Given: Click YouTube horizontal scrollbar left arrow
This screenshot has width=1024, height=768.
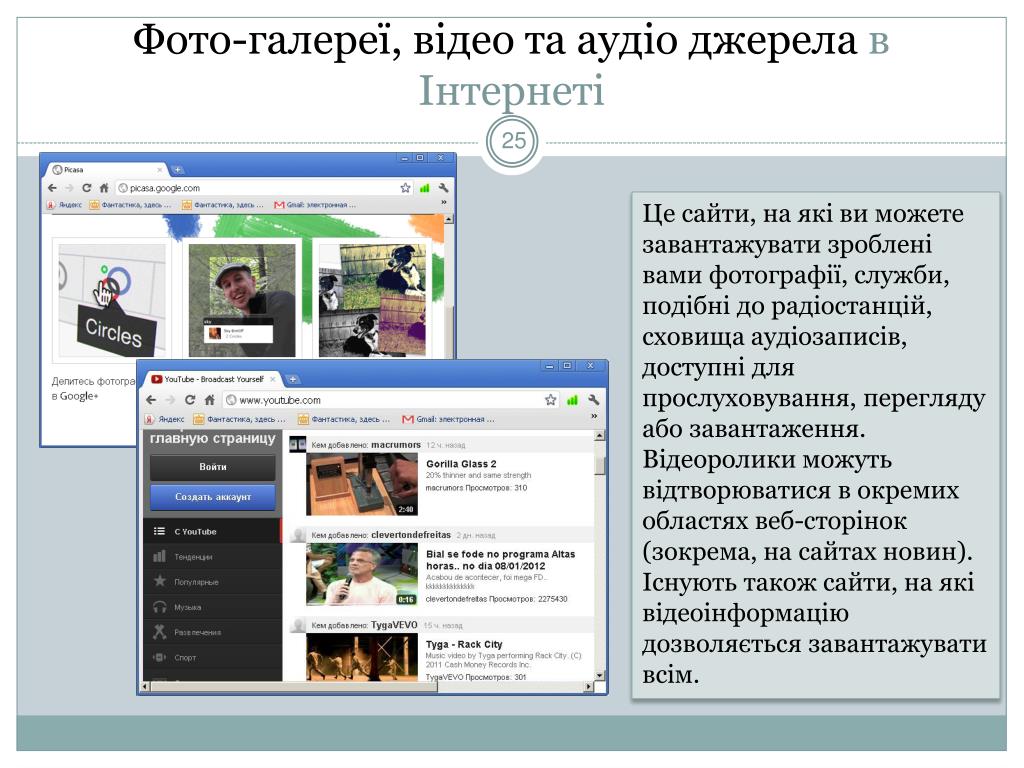Looking at the screenshot, I should (x=146, y=687).
